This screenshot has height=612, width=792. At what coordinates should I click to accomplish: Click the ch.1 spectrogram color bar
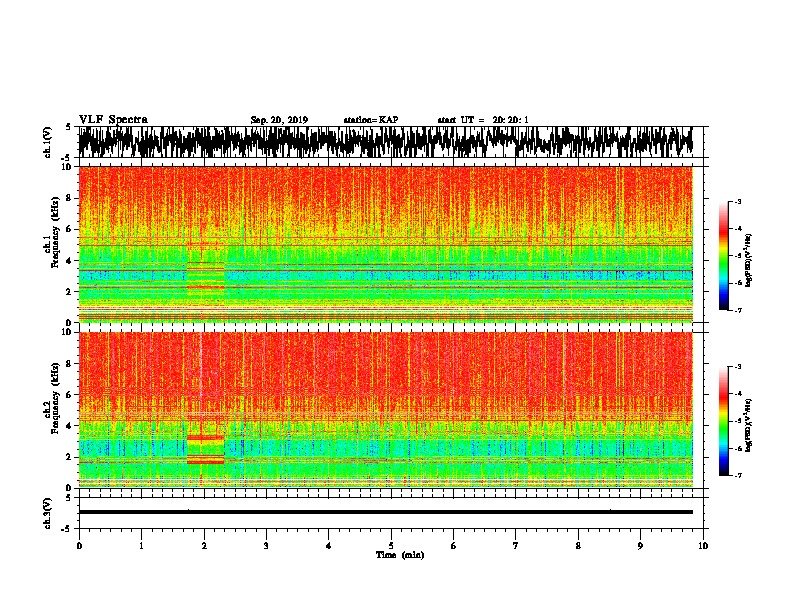point(723,256)
